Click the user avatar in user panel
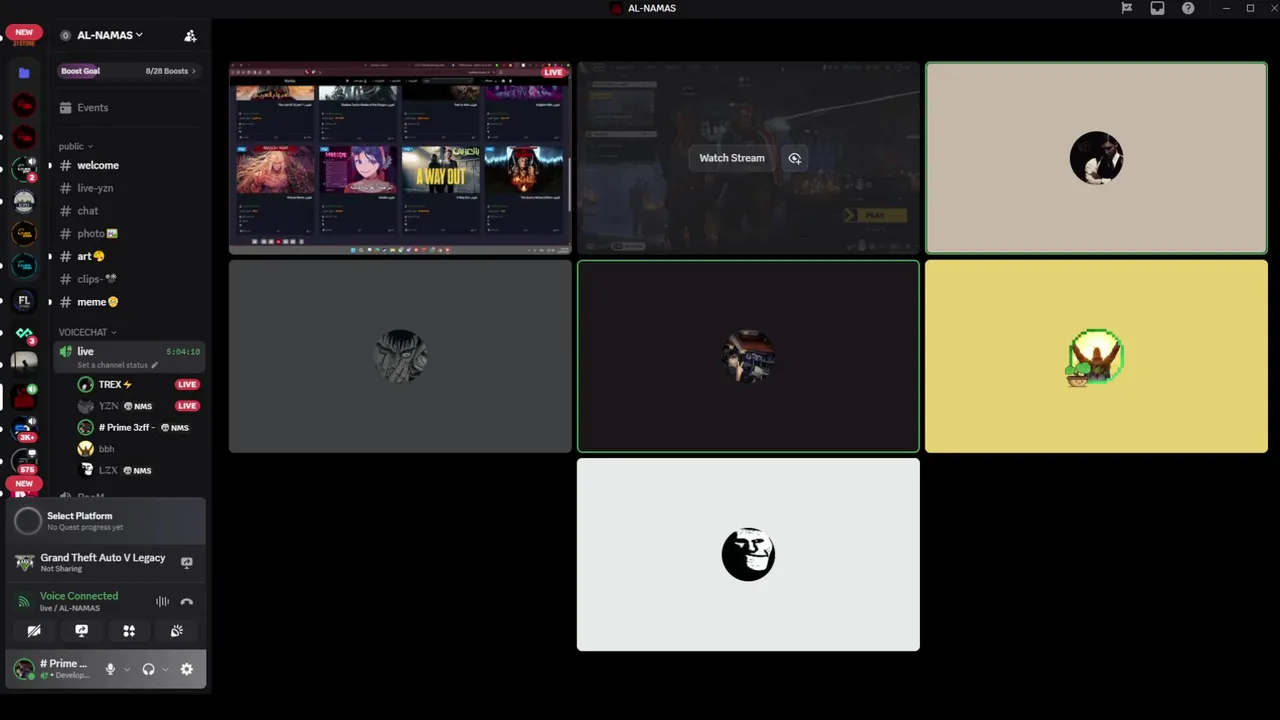Viewport: 1280px width, 720px height. click(x=24, y=669)
